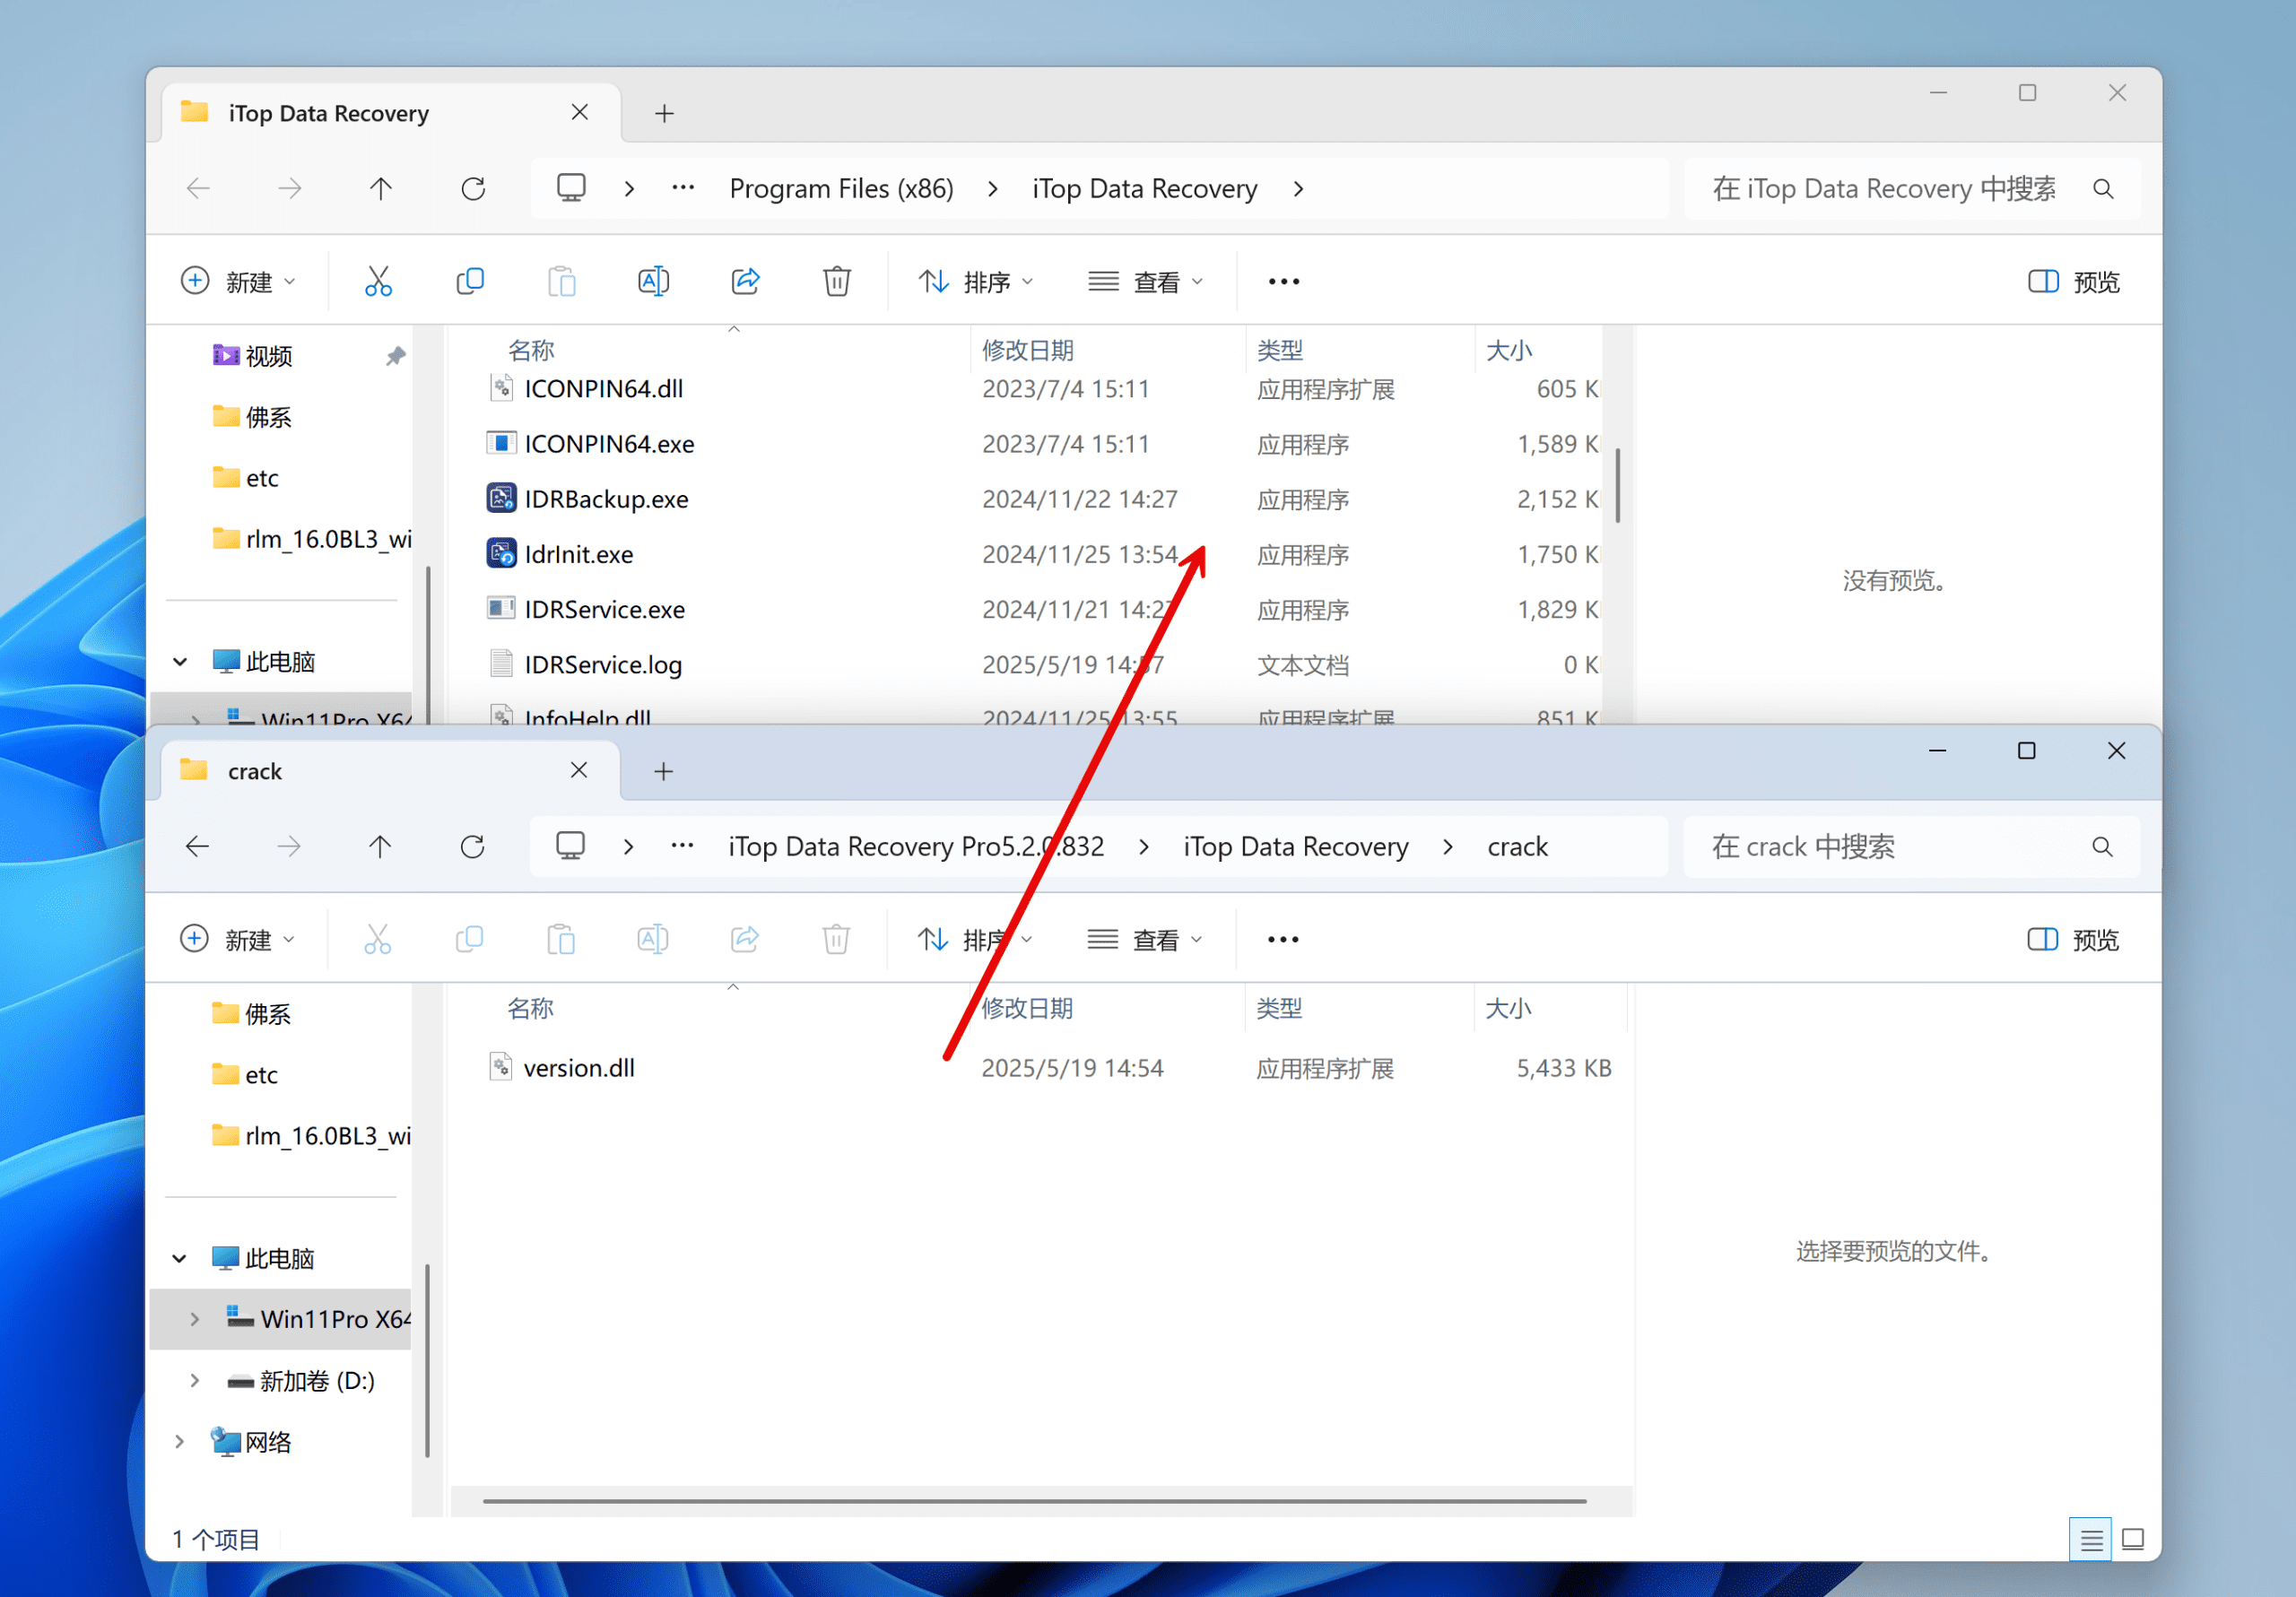Add new tab in iTop Data Recovery window

[x=664, y=113]
